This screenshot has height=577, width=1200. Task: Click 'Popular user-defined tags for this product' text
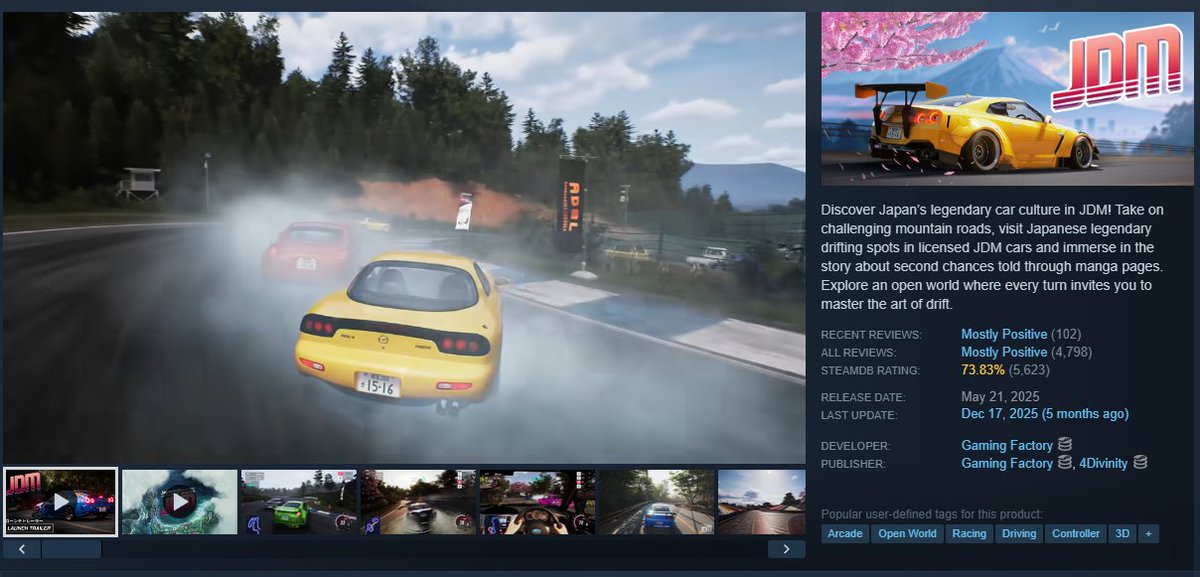pyautogui.click(x=932, y=514)
